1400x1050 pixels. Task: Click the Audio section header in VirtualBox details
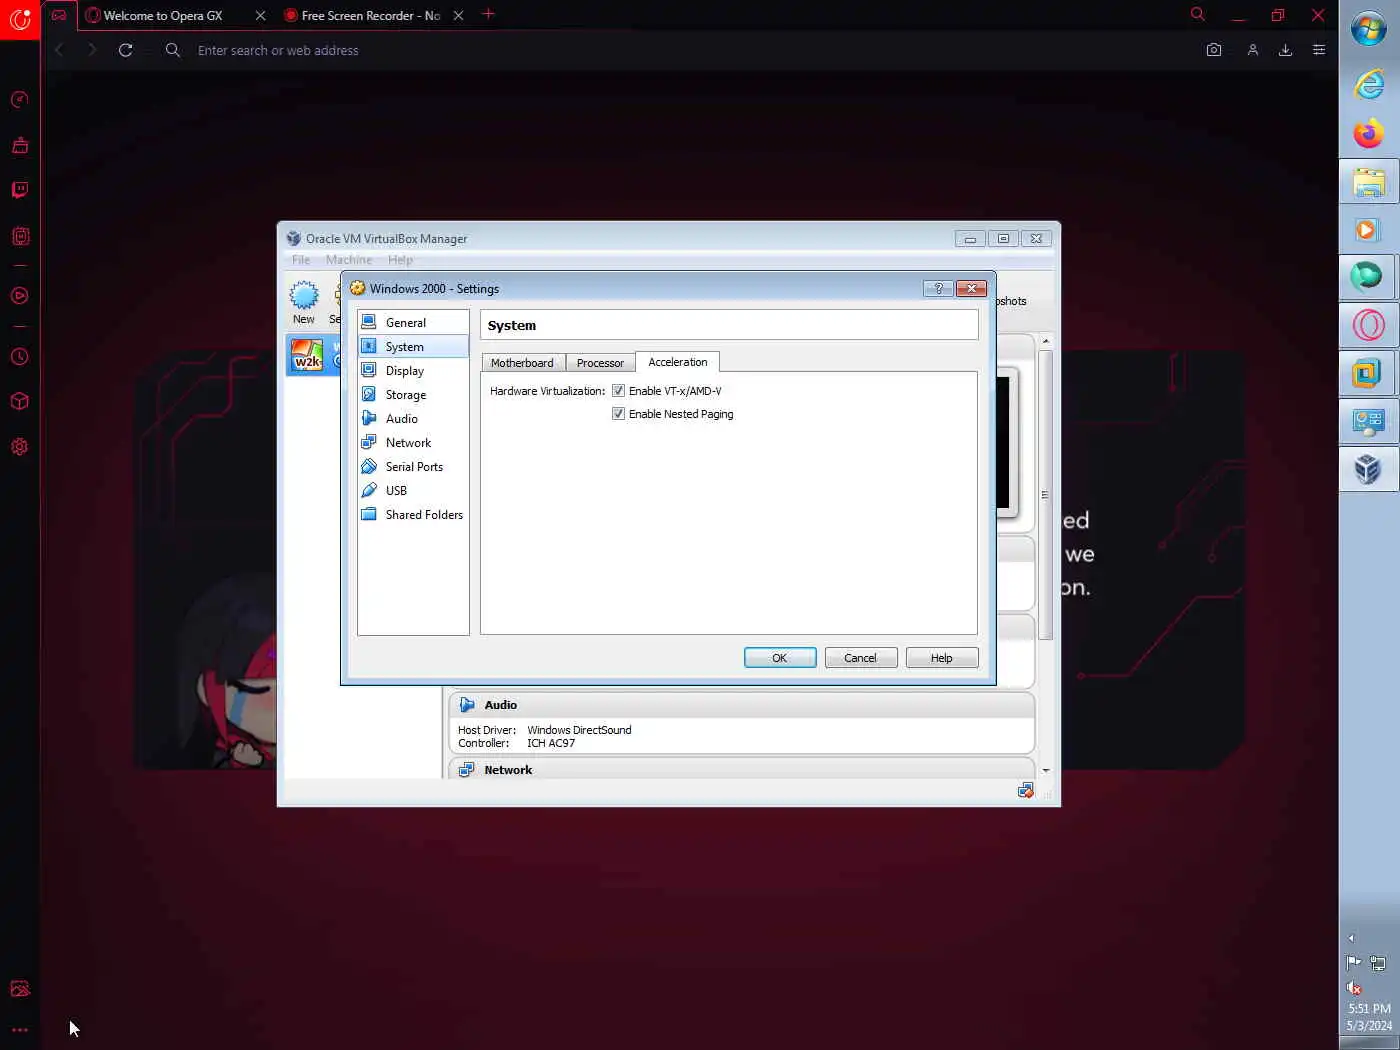pyautogui.click(x=741, y=705)
